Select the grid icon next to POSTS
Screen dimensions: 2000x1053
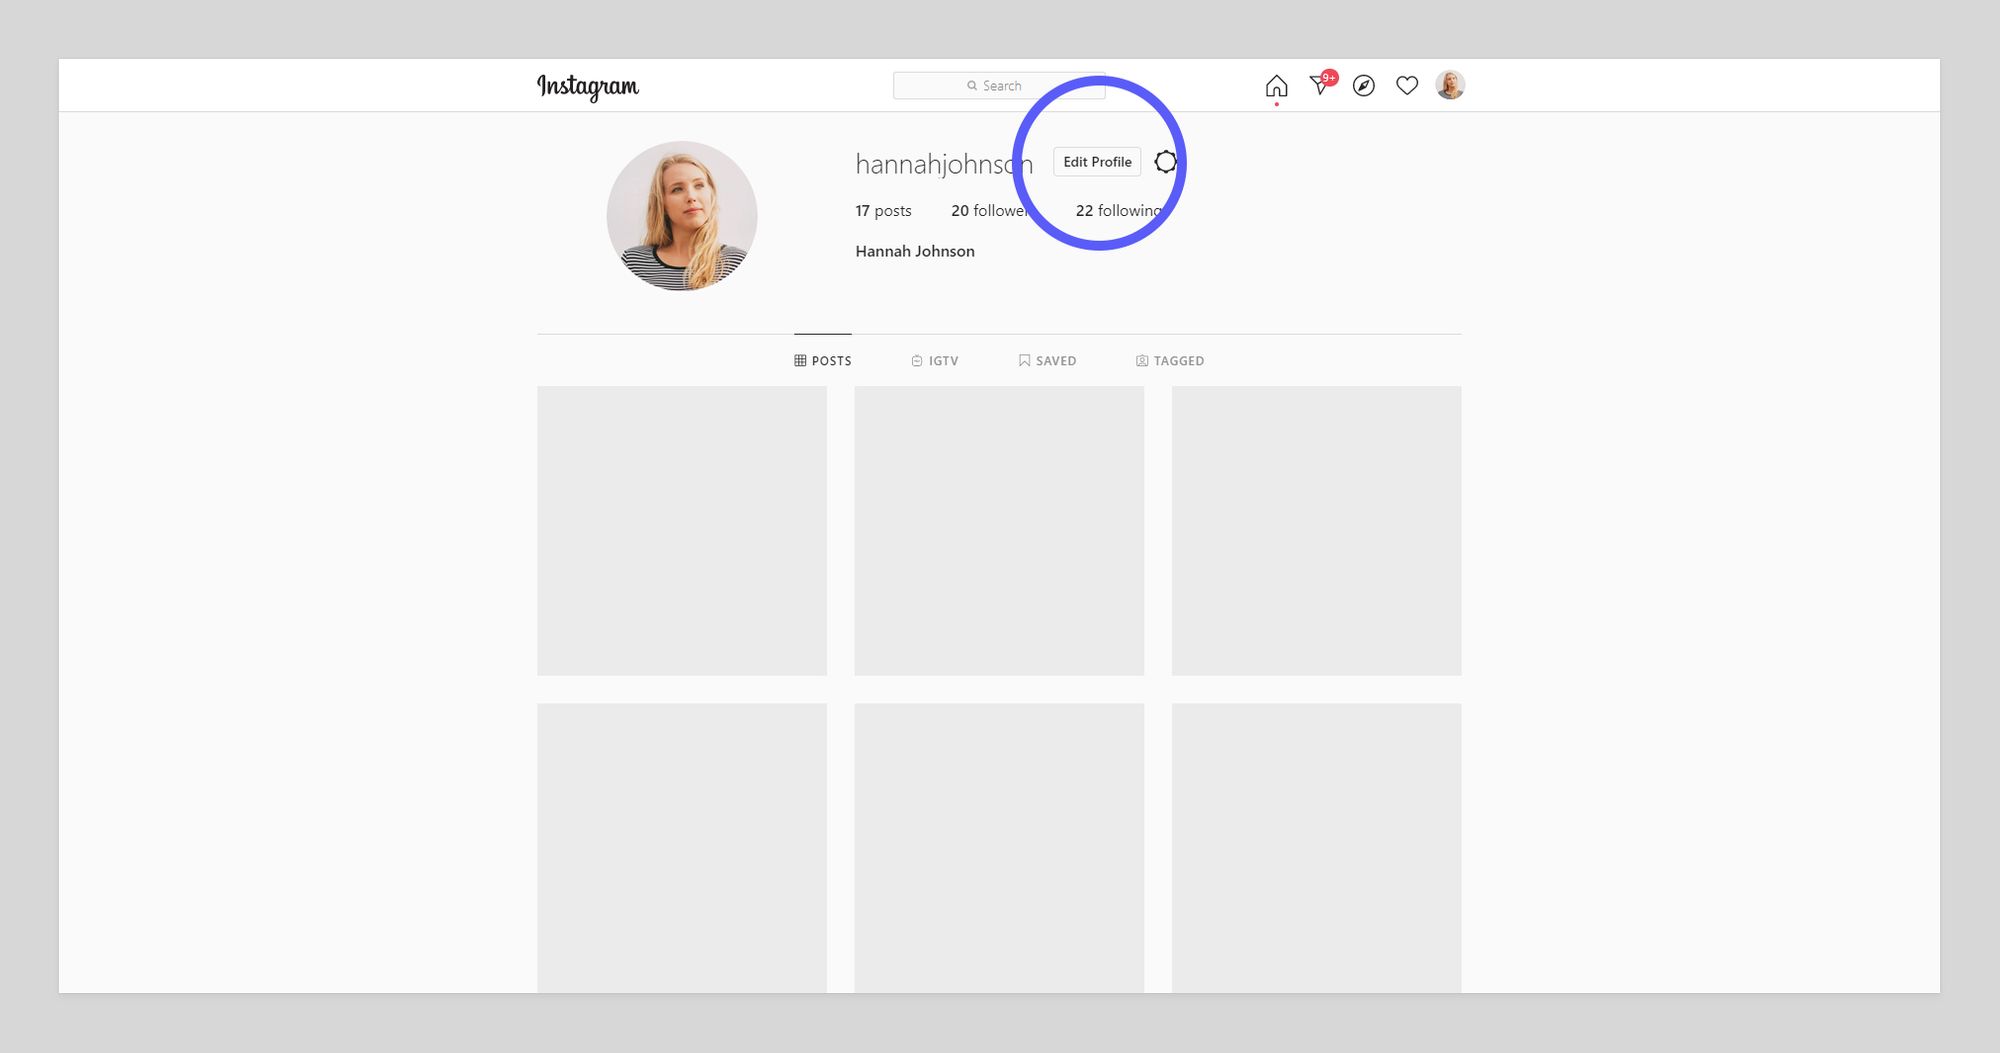[x=798, y=360]
